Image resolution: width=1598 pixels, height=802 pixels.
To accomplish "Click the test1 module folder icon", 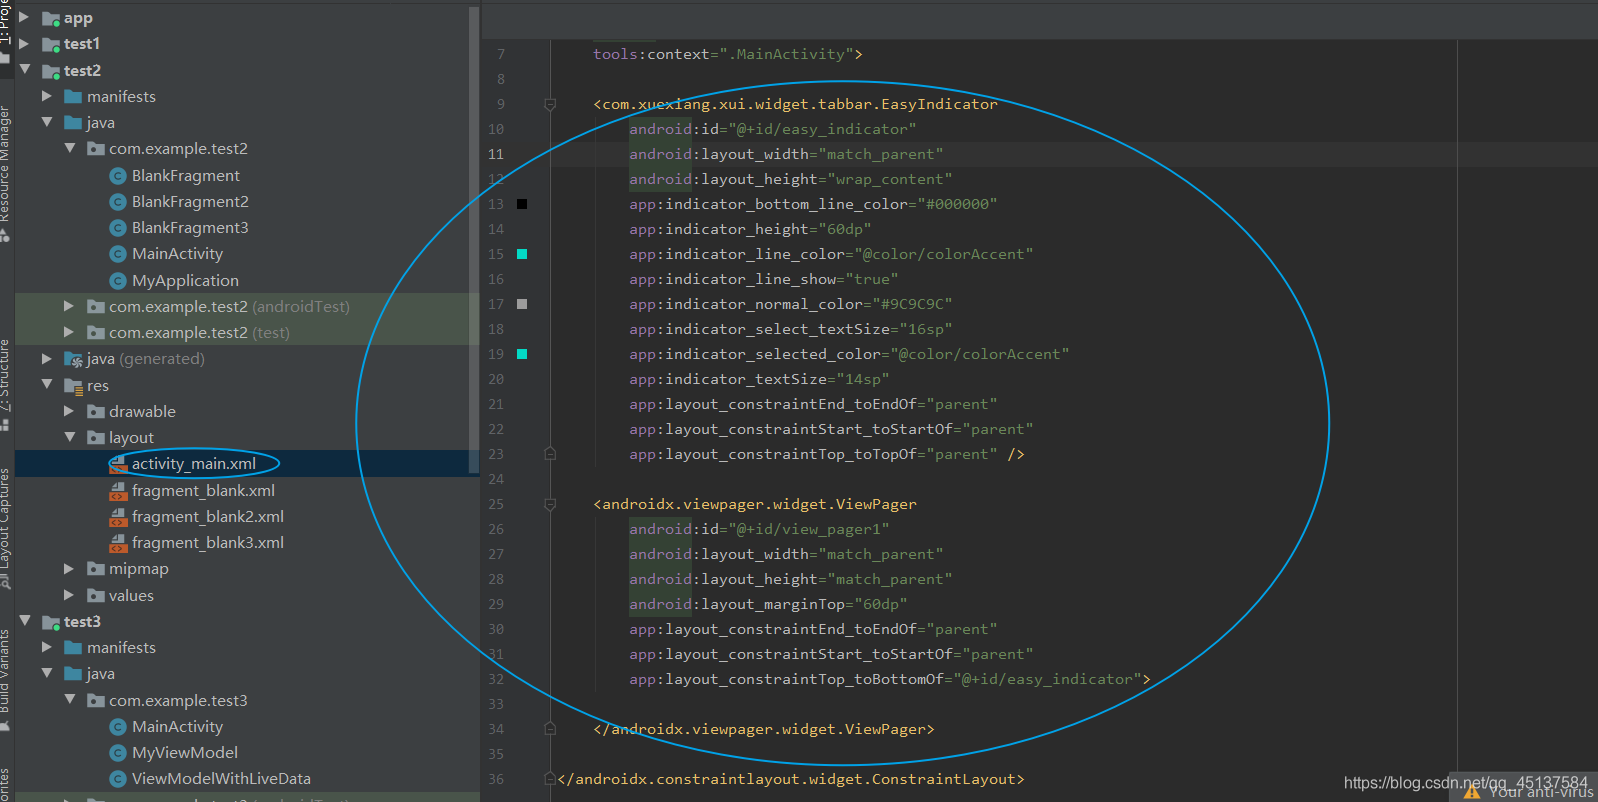I will tap(51, 44).
